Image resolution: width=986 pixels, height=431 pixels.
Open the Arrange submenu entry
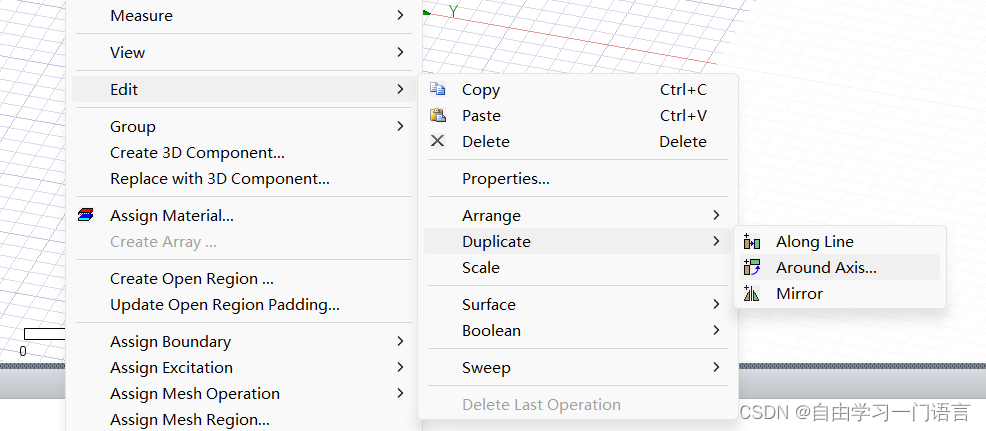(x=578, y=216)
